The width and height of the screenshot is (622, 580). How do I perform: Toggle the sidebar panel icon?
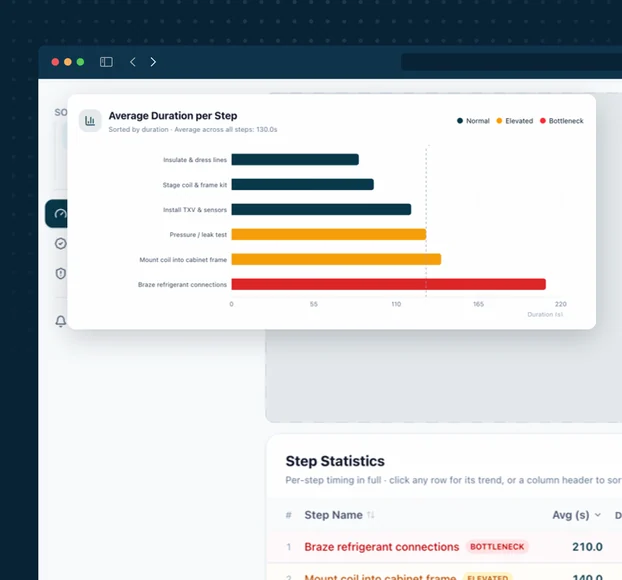coord(106,62)
